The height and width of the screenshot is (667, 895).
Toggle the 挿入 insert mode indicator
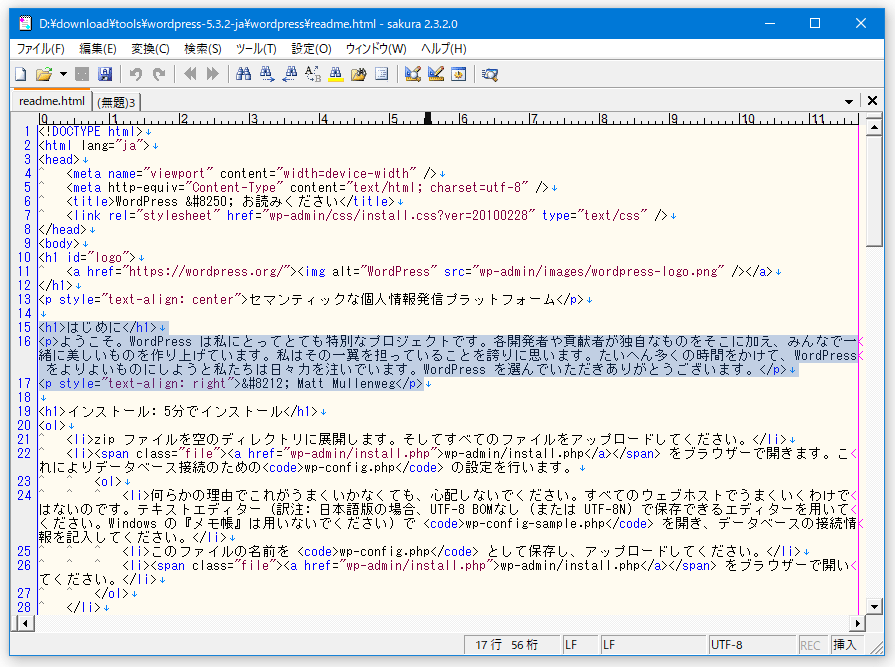[x=845, y=645]
